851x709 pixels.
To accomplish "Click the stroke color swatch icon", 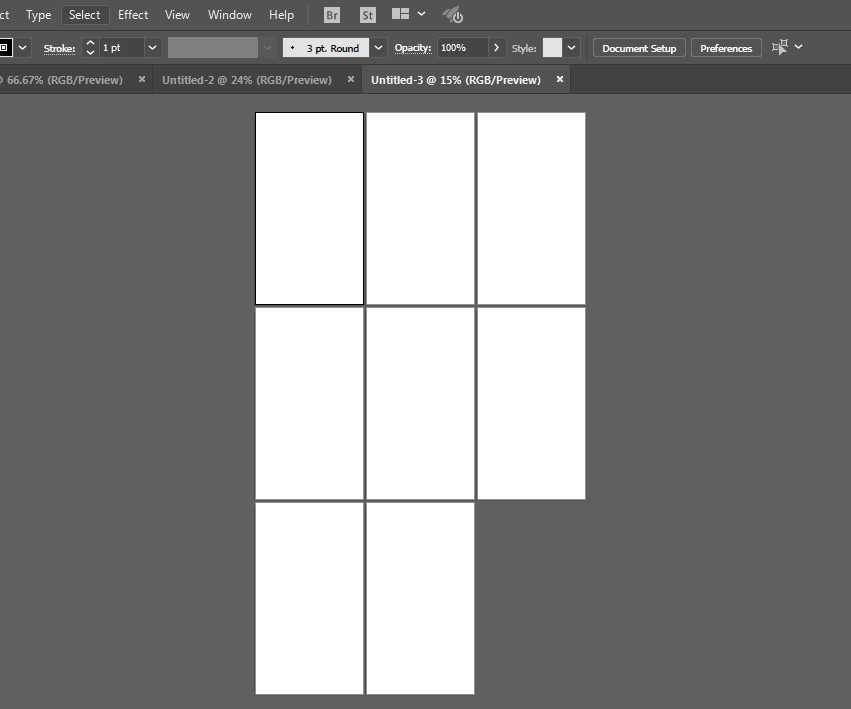I will 5,47.
